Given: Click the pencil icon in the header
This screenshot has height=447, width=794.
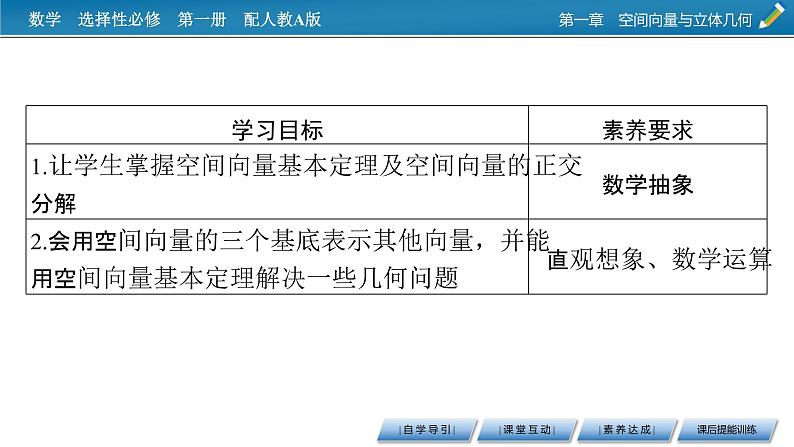Looking at the screenshot, I should (772, 17).
